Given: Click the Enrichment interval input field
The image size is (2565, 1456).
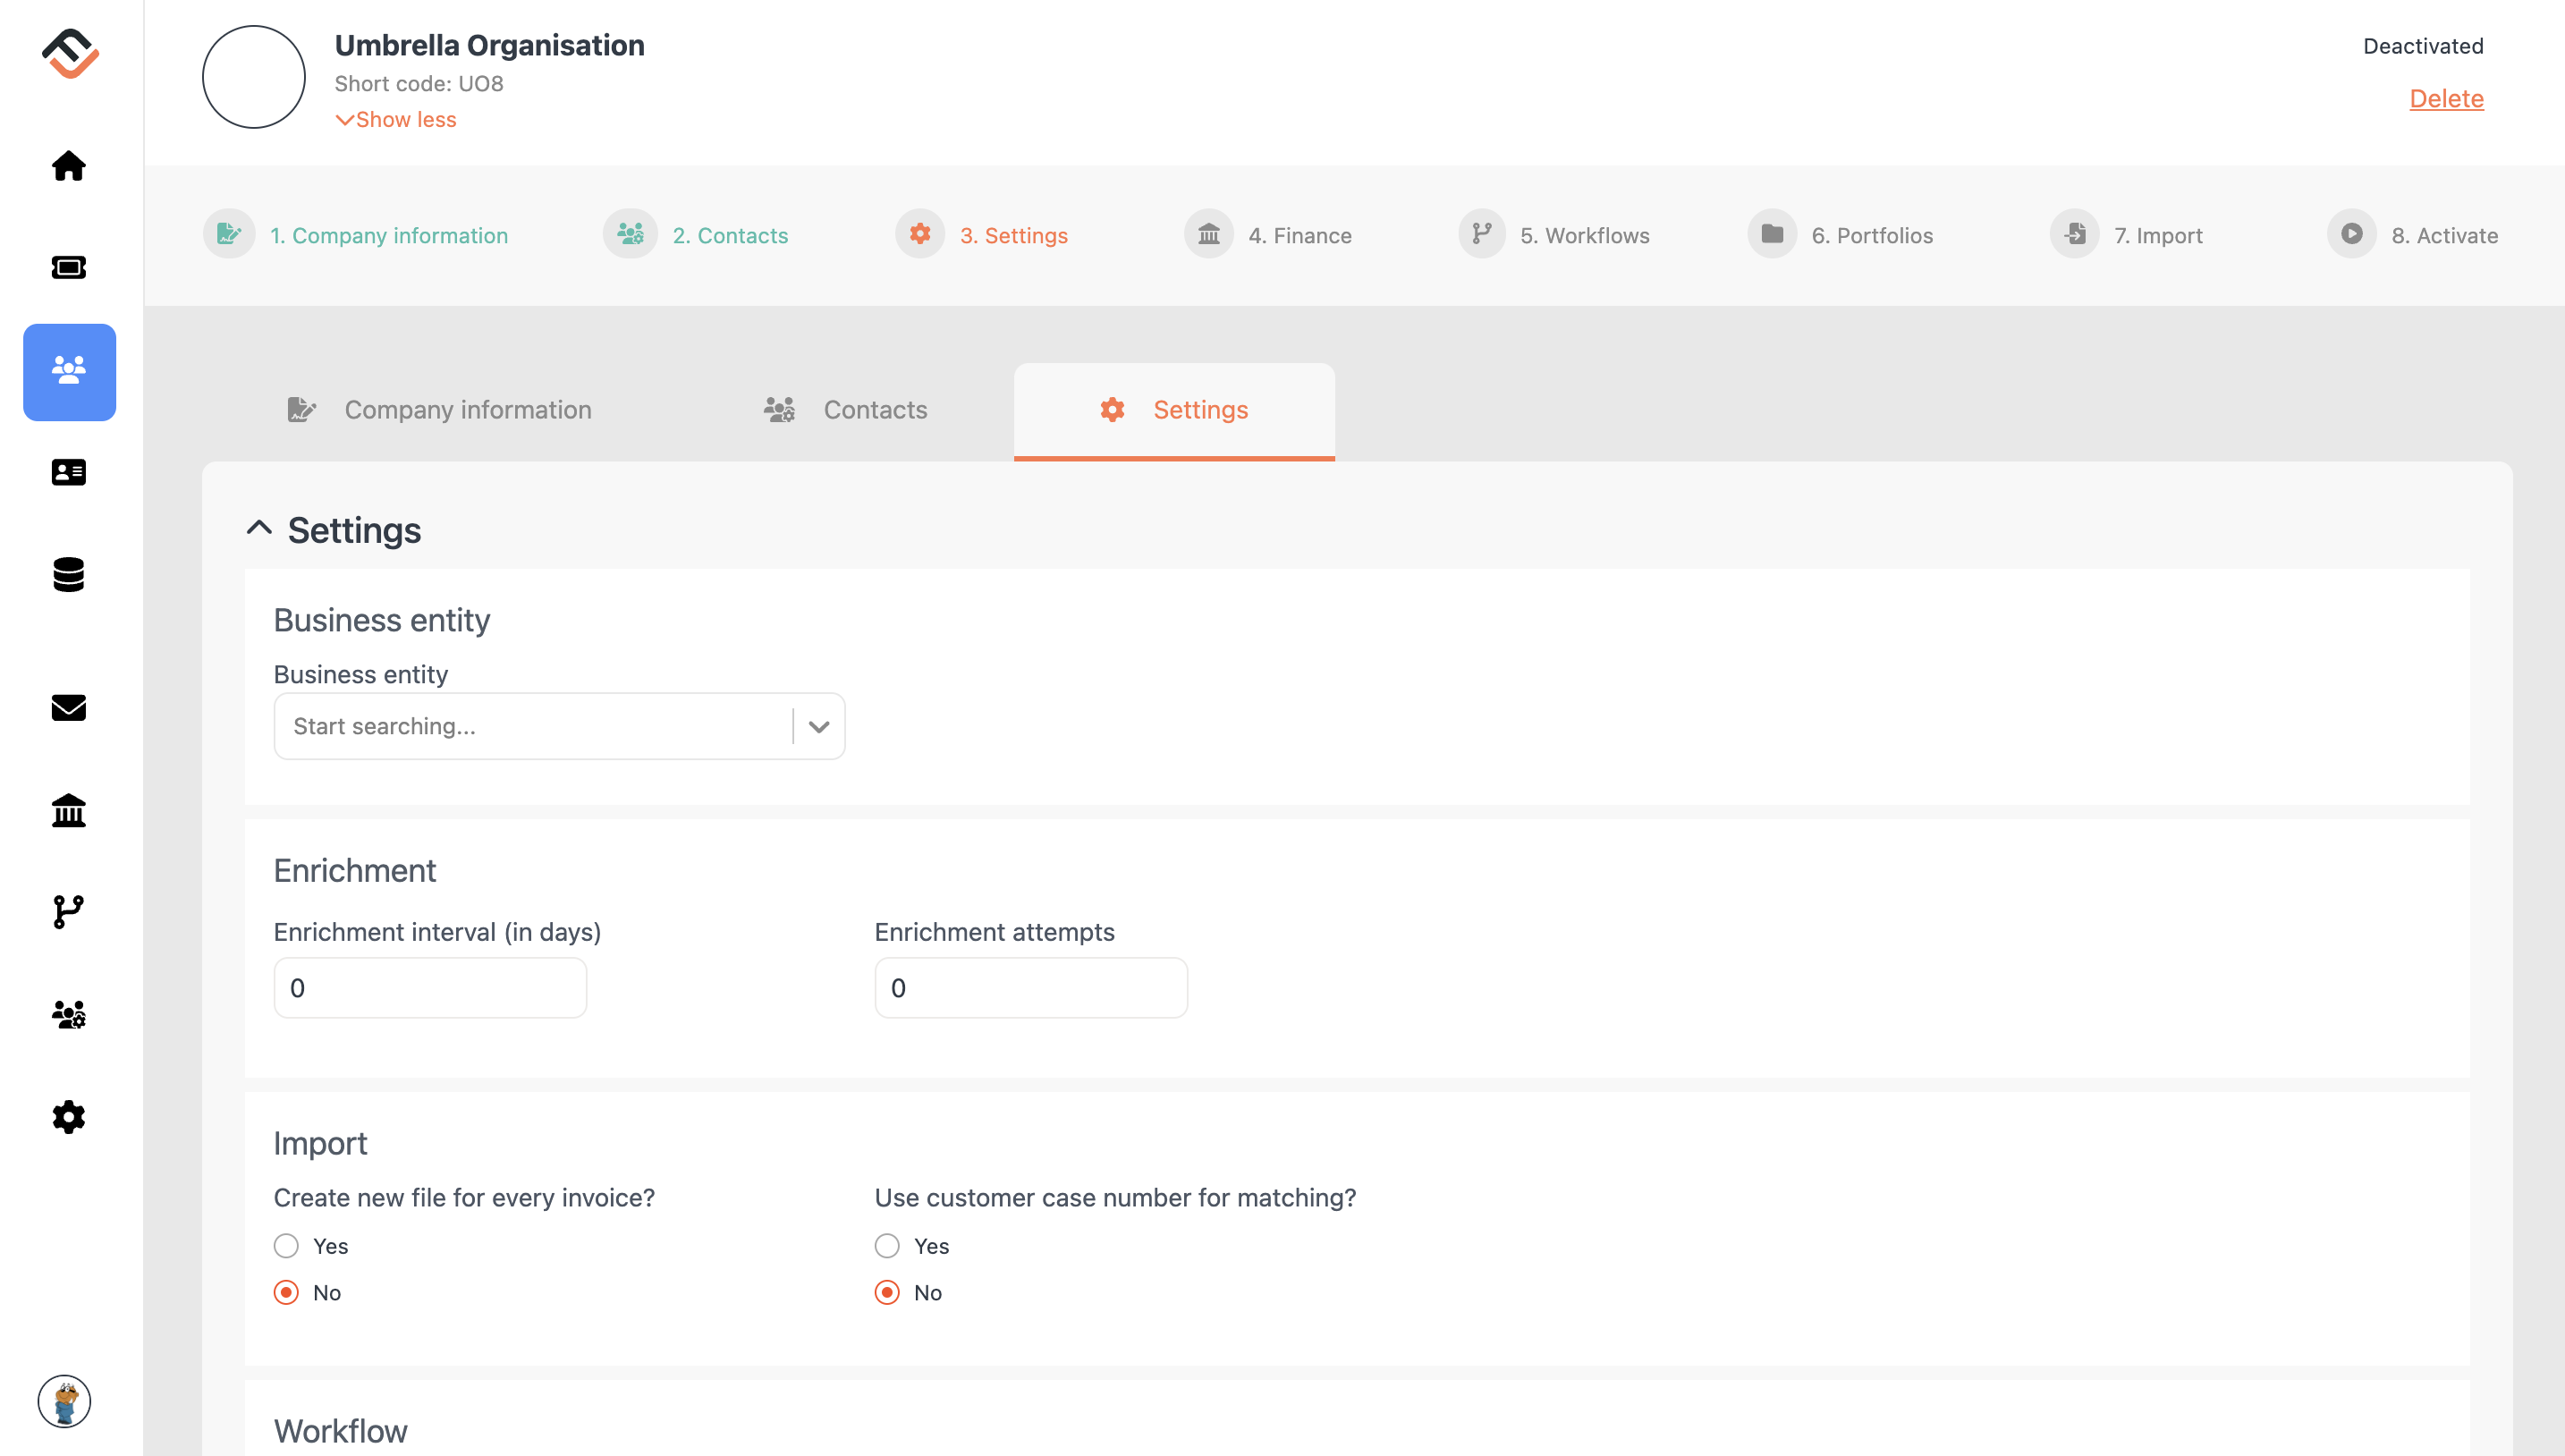Looking at the screenshot, I should 430,988.
